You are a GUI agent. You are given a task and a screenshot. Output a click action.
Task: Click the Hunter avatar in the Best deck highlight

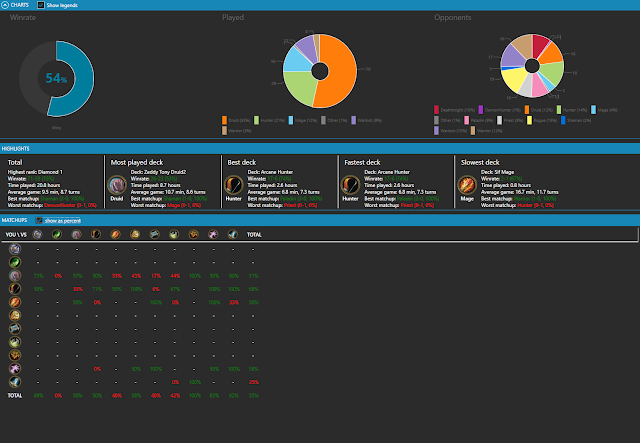(x=234, y=185)
